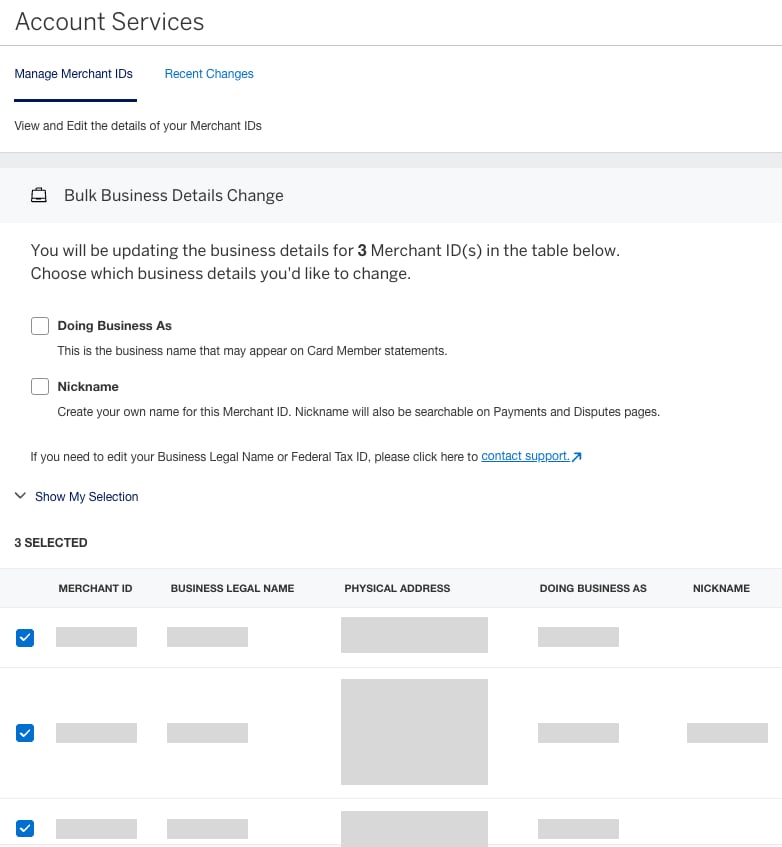The image size is (782, 847).
Task: Click the briefcase icon beside Bulk Business Details Change
Action: (38, 195)
